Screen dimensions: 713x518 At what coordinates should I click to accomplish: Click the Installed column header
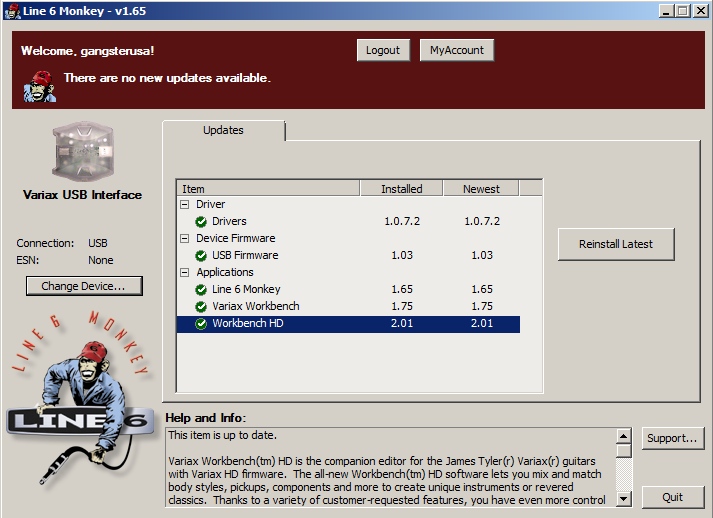tap(402, 189)
